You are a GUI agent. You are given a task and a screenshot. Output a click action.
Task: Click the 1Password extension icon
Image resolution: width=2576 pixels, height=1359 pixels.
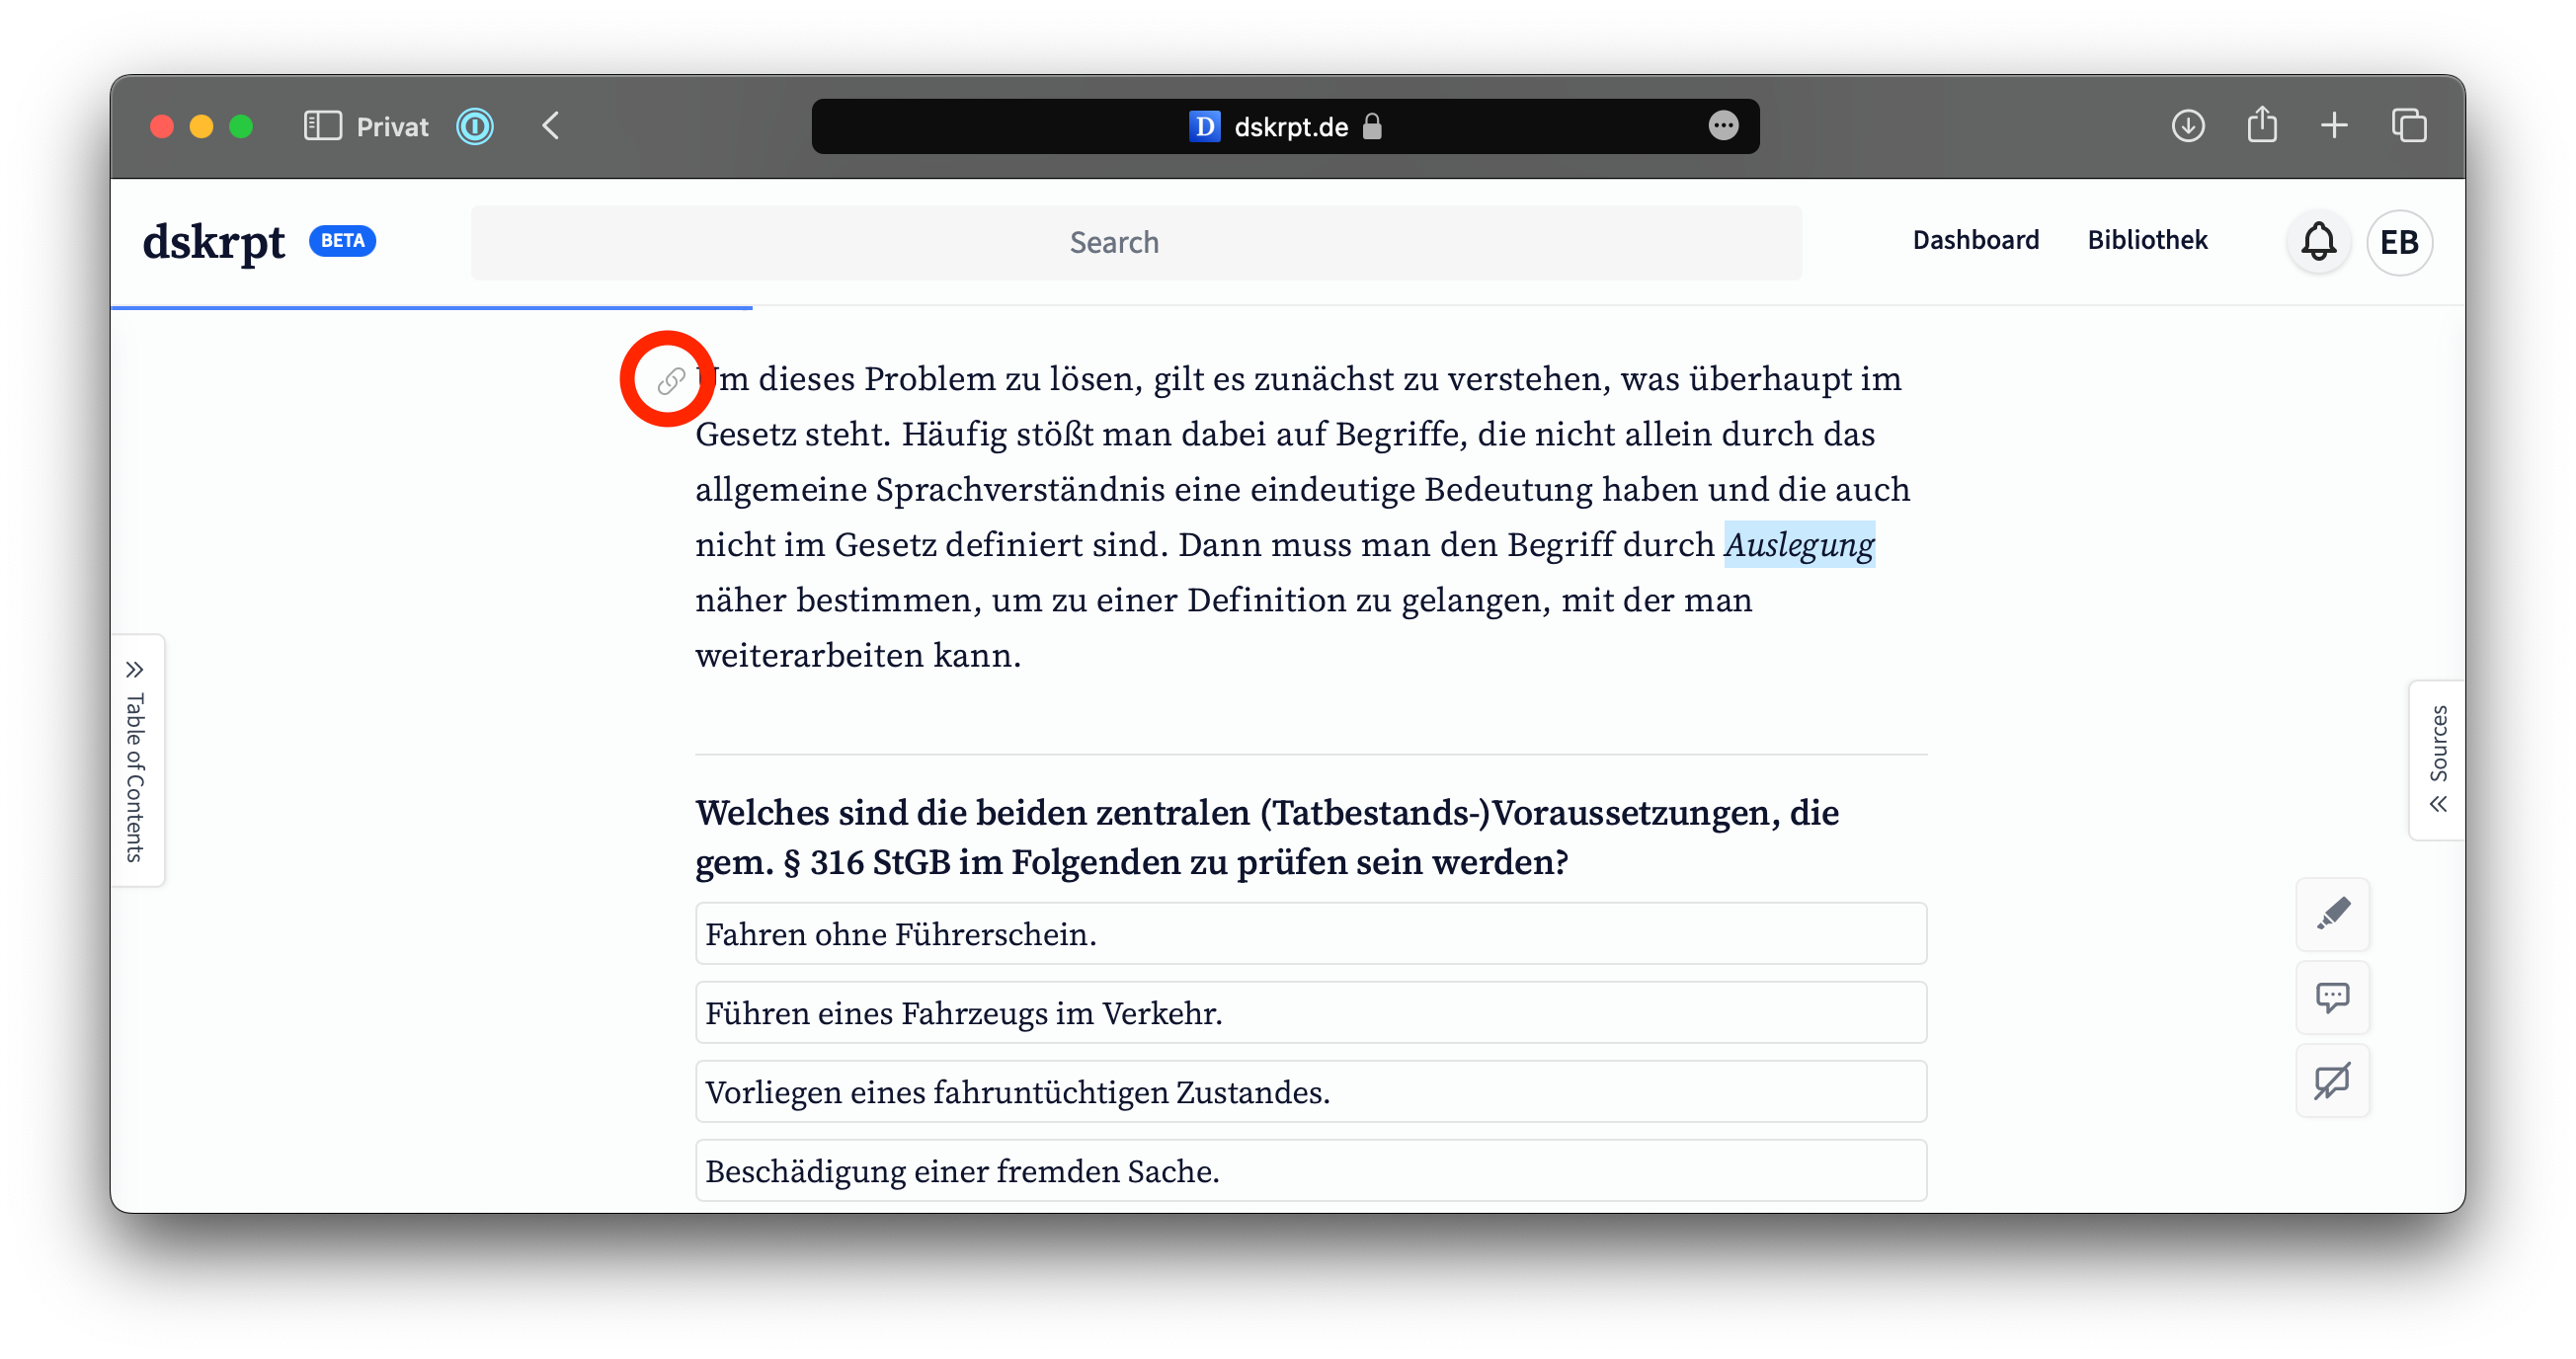tap(475, 126)
